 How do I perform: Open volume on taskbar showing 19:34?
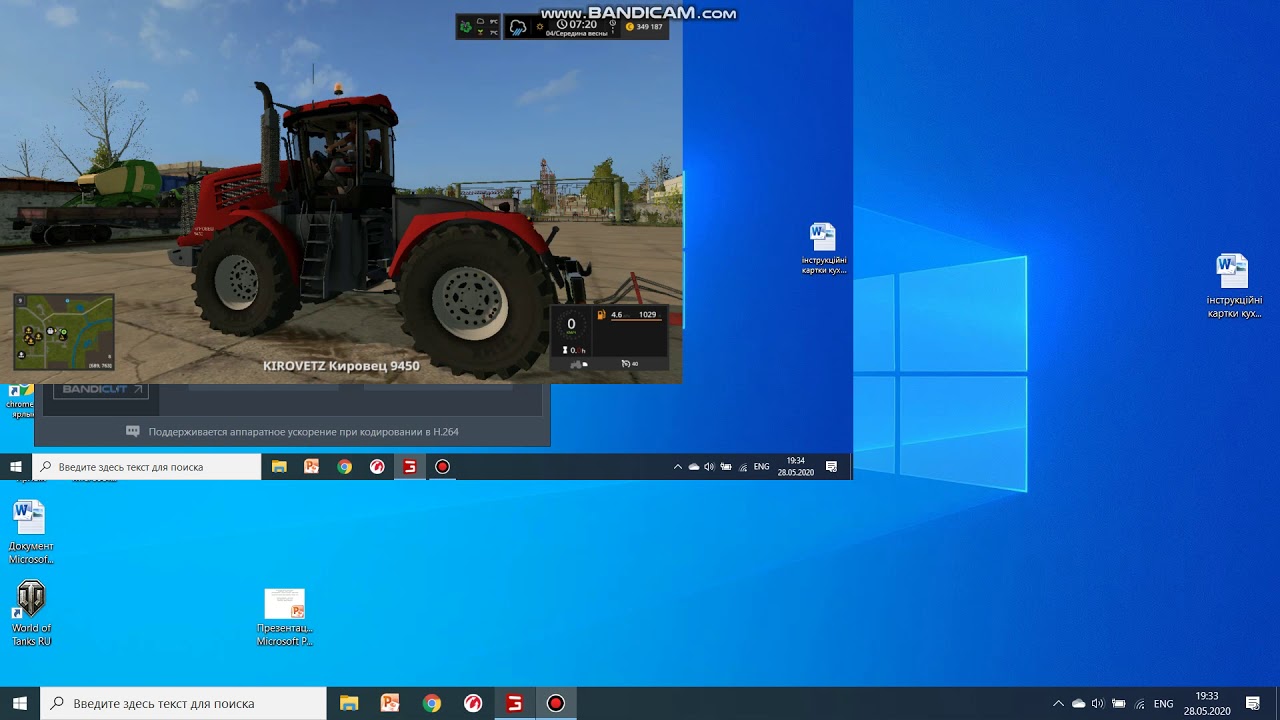coord(709,467)
